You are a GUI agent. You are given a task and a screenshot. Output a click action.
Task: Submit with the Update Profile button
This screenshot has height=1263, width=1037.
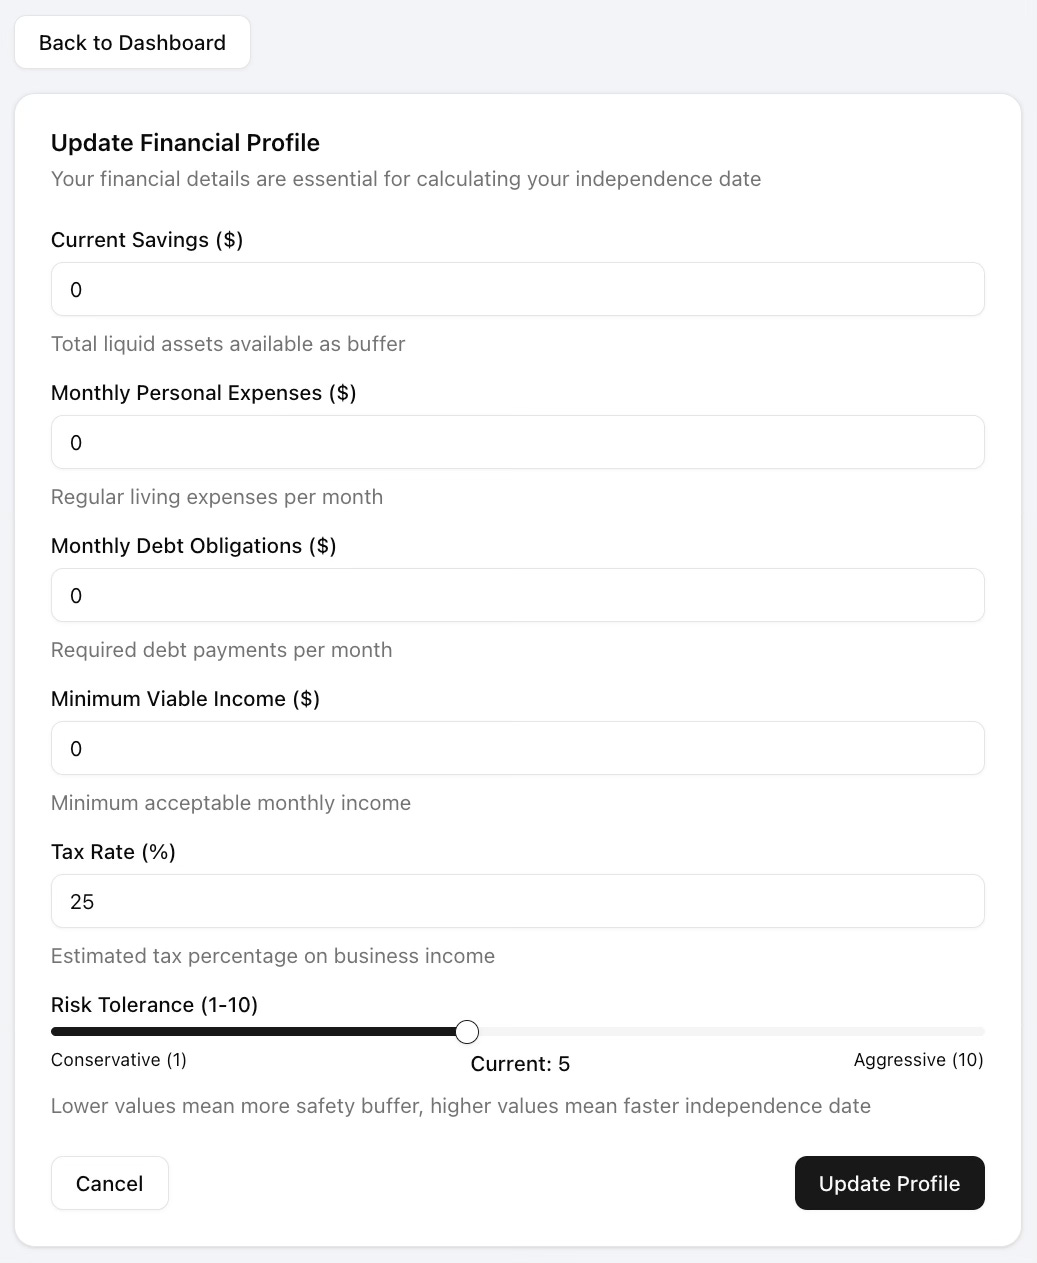click(889, 1183)
